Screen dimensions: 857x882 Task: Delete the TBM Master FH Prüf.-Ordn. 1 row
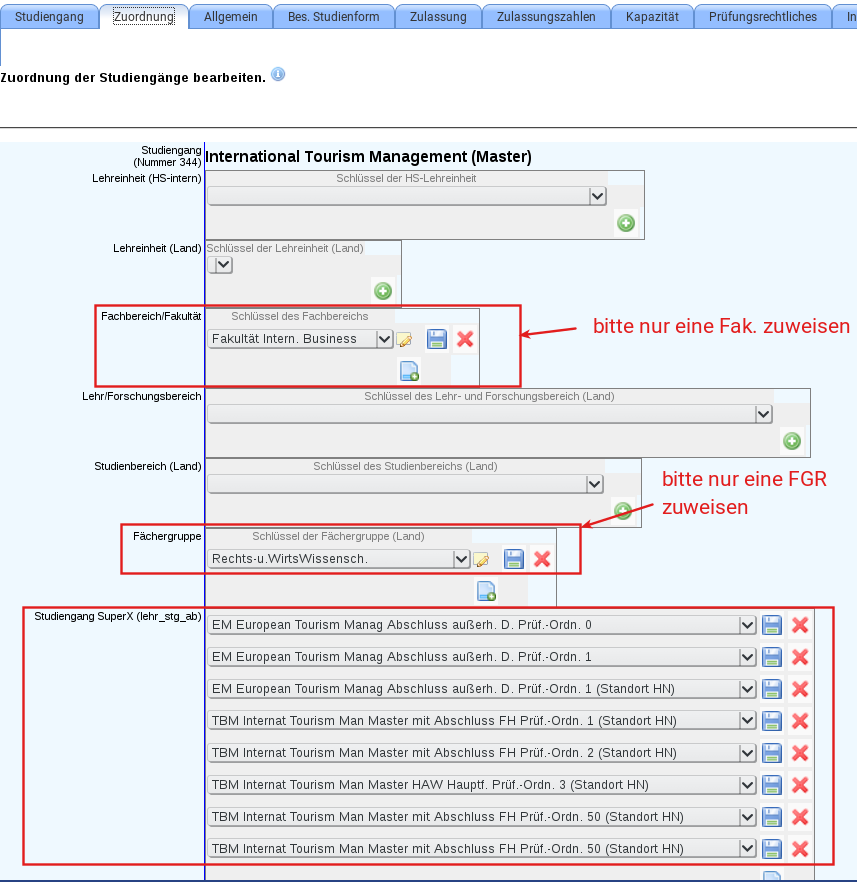800,721
